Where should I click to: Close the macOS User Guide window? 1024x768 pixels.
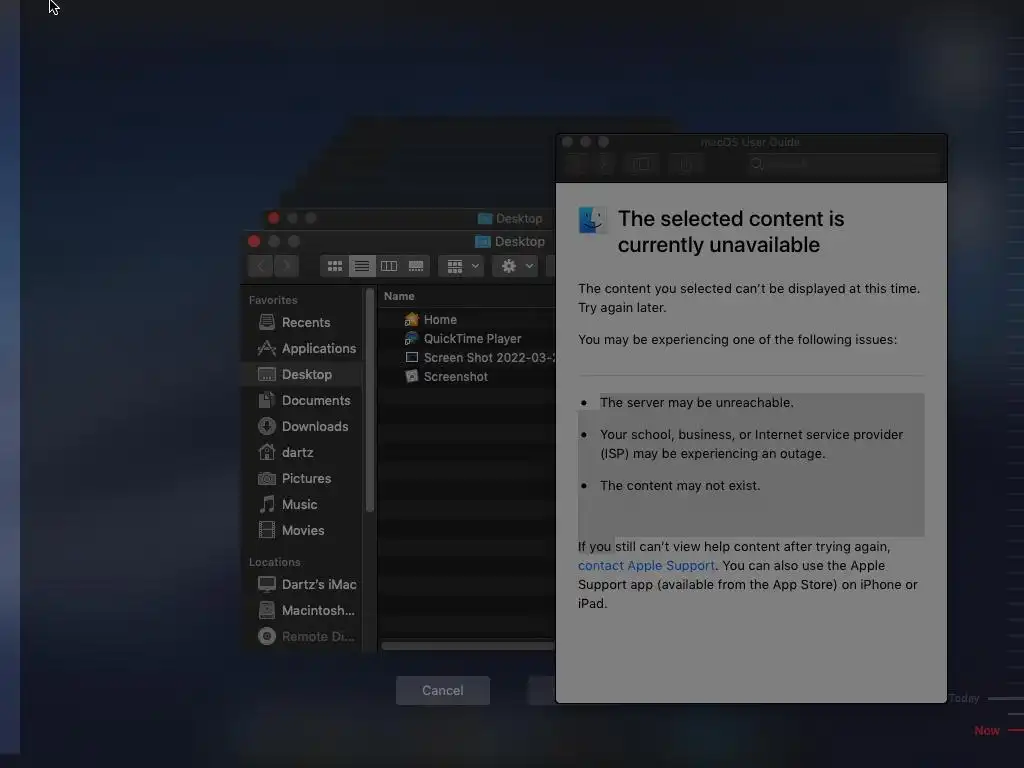pos(568,142)
